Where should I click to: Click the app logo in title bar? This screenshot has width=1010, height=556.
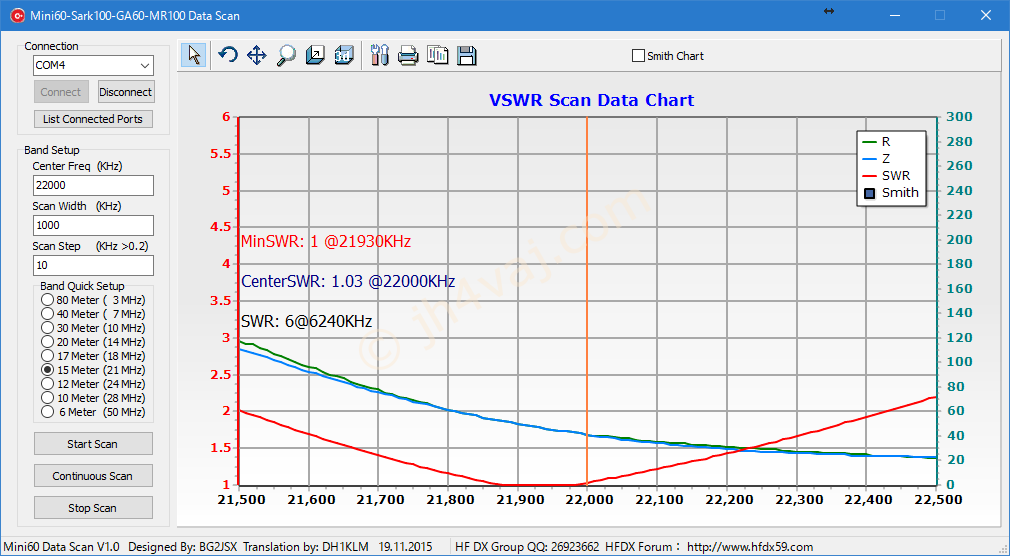pyautogui.click(x=16, y=15)
